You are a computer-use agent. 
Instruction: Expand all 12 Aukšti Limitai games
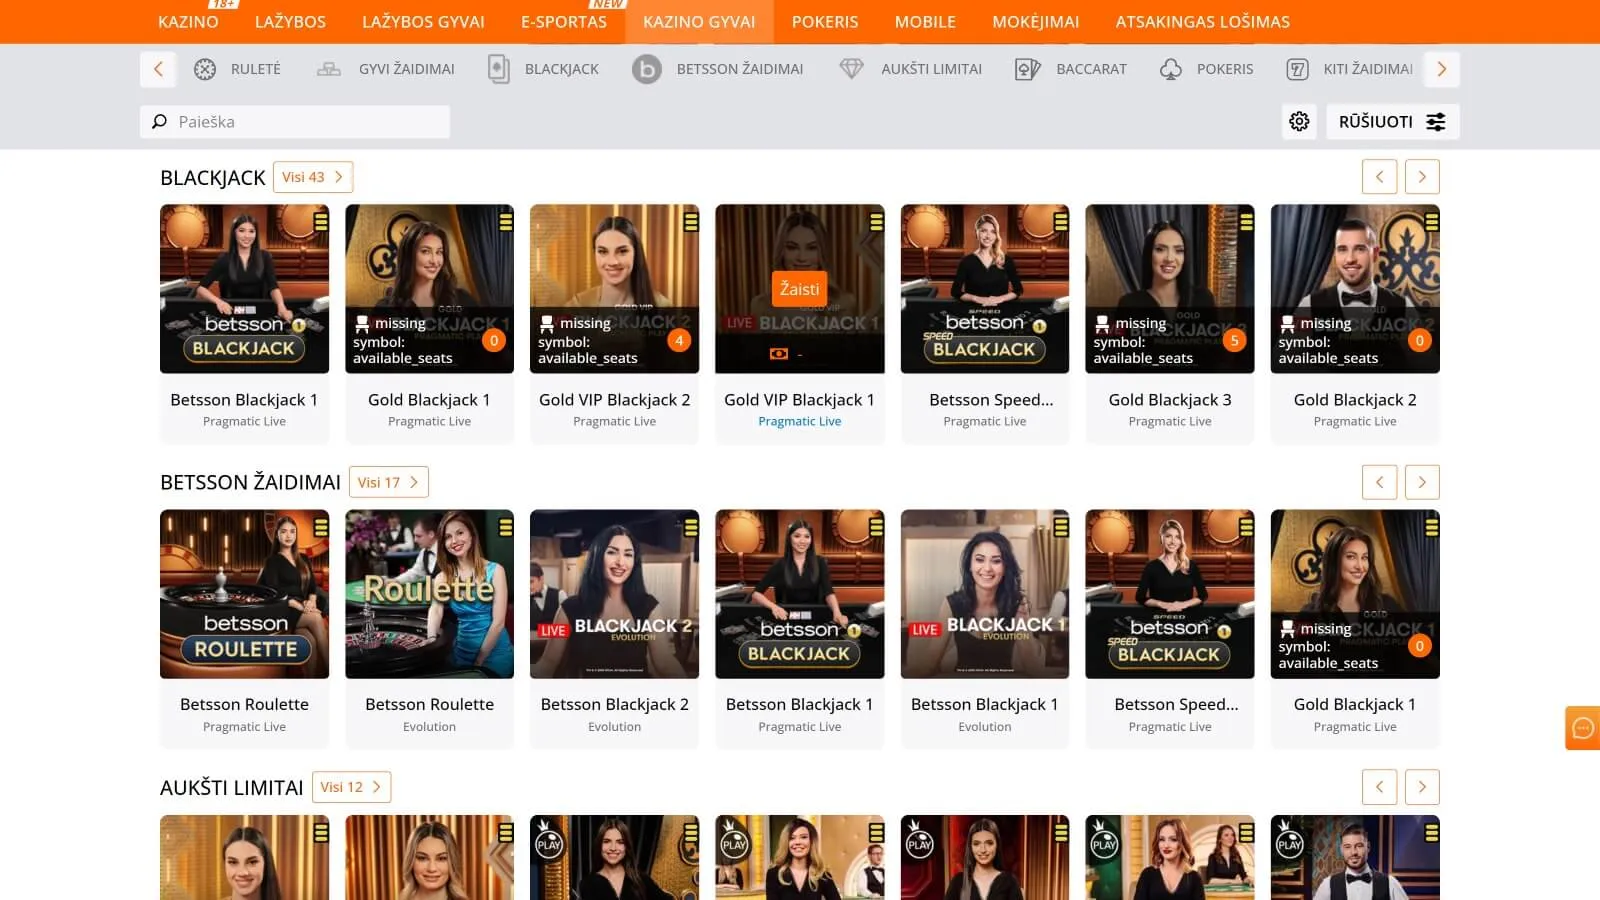(x=351, y=787)
